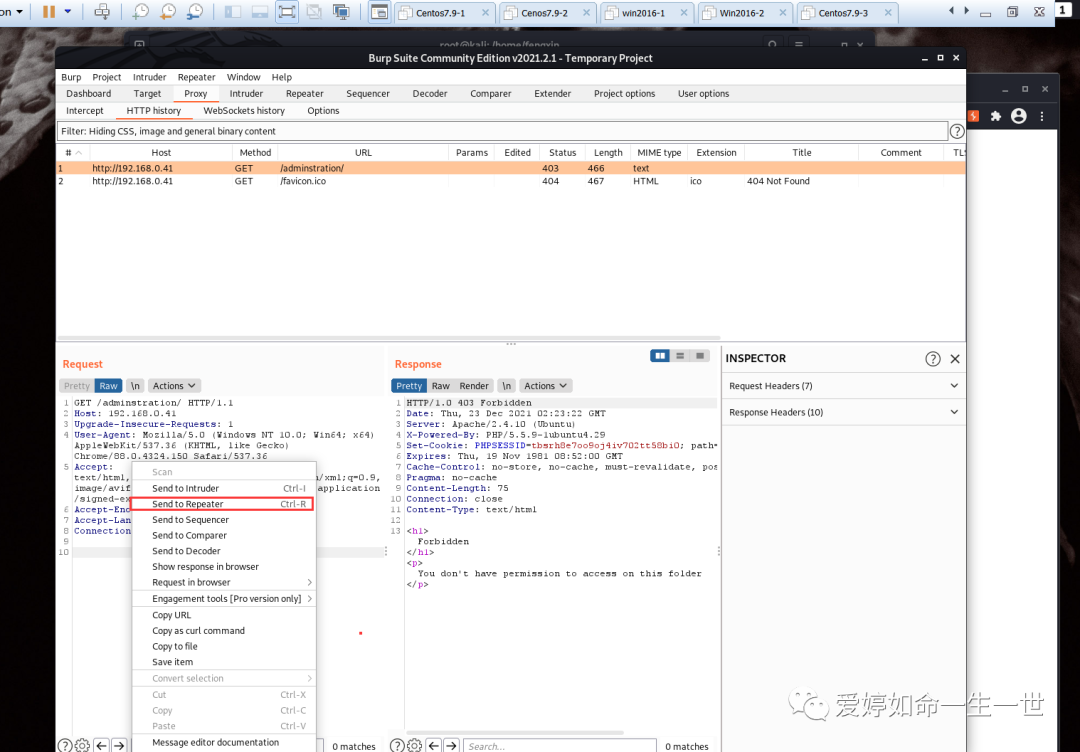Choose Send to Intruder from context menu
The image size is (1080, 752).
coord(224,488)
